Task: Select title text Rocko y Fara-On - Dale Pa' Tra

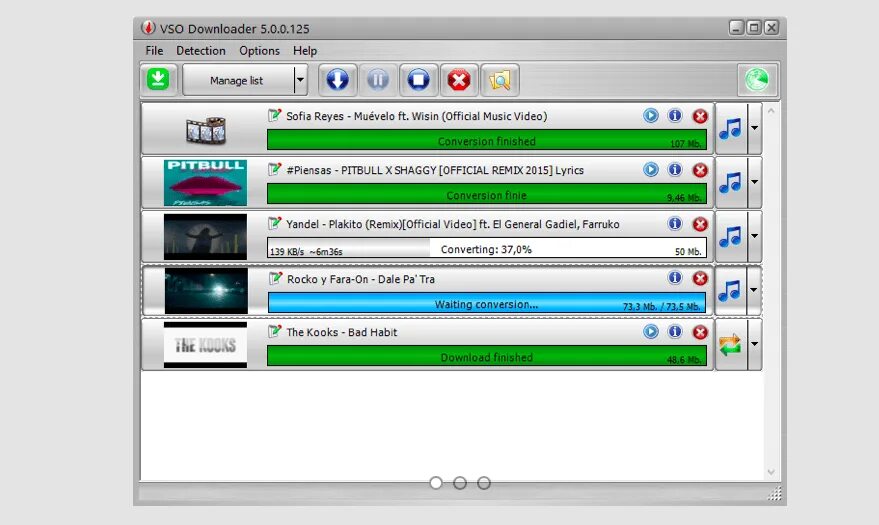Action: pos(360,279)
